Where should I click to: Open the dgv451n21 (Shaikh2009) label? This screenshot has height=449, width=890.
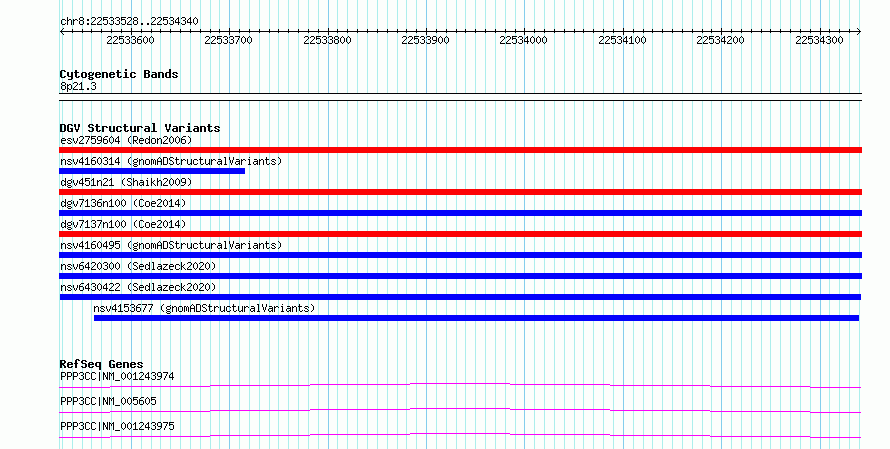126,182
